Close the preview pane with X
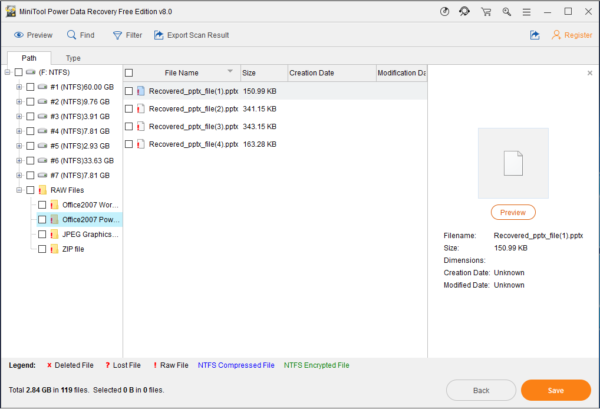Viewport: 600px width, 409px height. pos(590,73)
